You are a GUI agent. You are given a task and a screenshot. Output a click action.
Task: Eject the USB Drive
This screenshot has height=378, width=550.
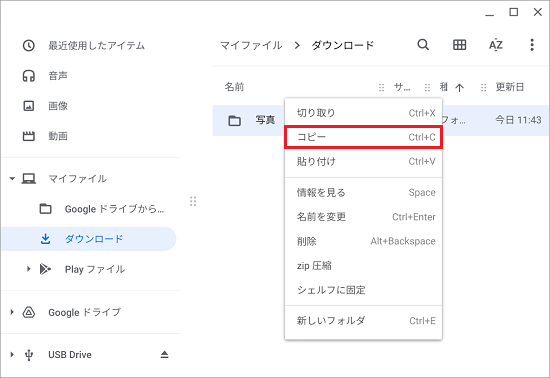tap(165, 355)
